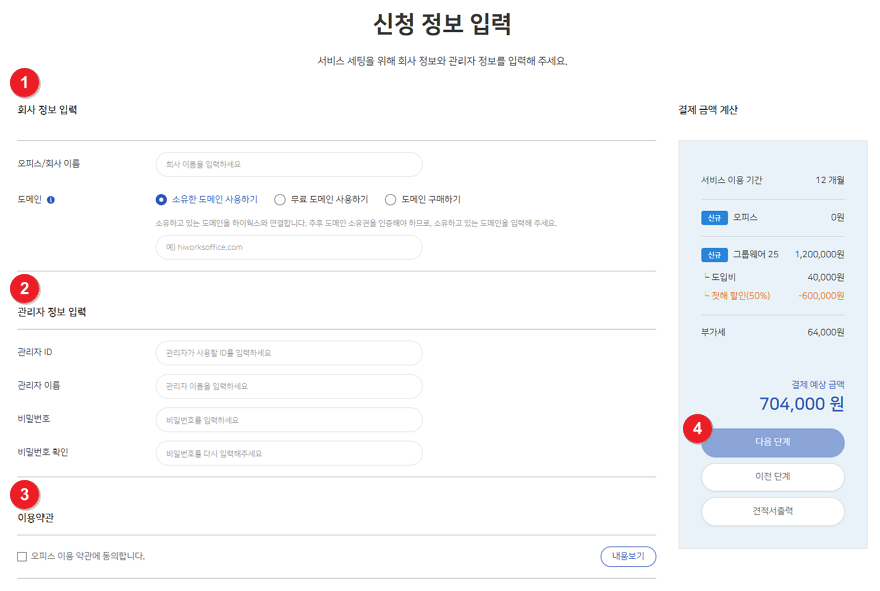Check the 오피스 이용 약관 agreement box

pyautogui.click(x=22, y=556)
